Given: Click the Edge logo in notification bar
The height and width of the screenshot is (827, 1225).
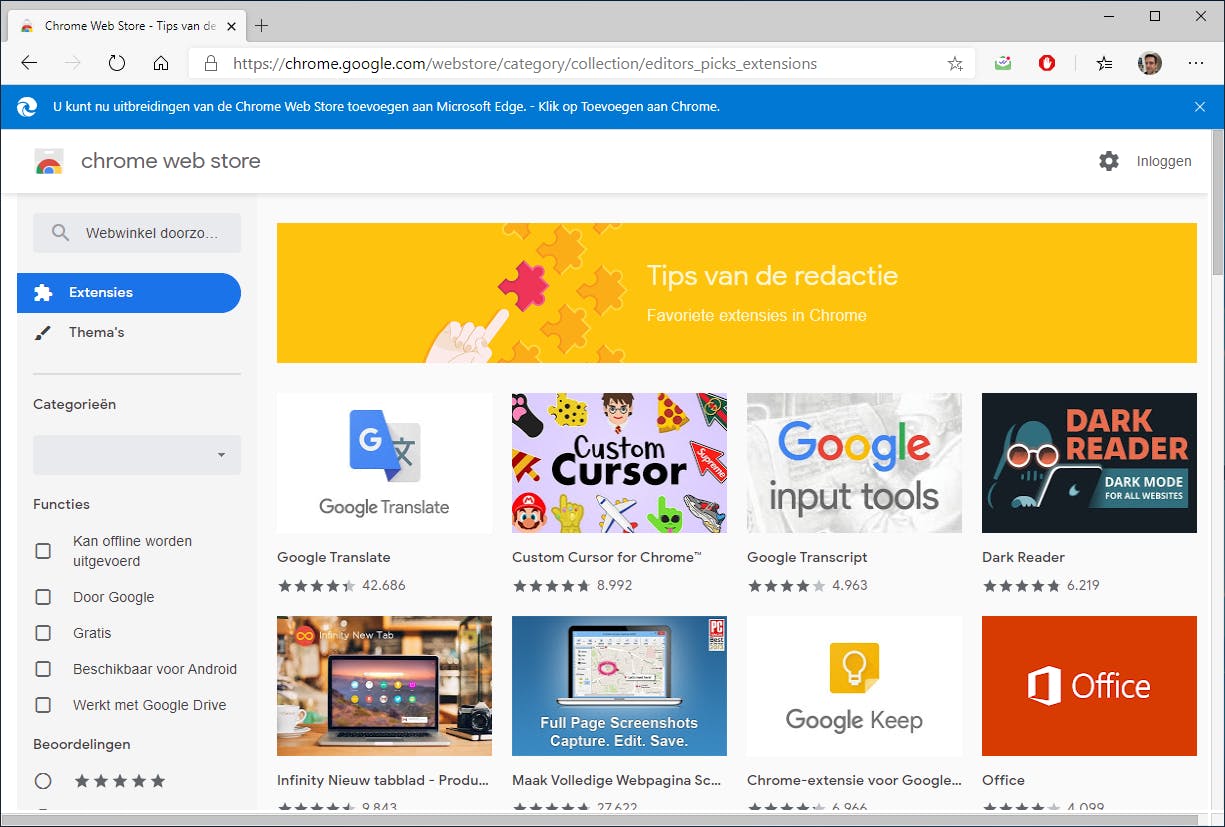Looking at the screenshot, I should point(28,107).
